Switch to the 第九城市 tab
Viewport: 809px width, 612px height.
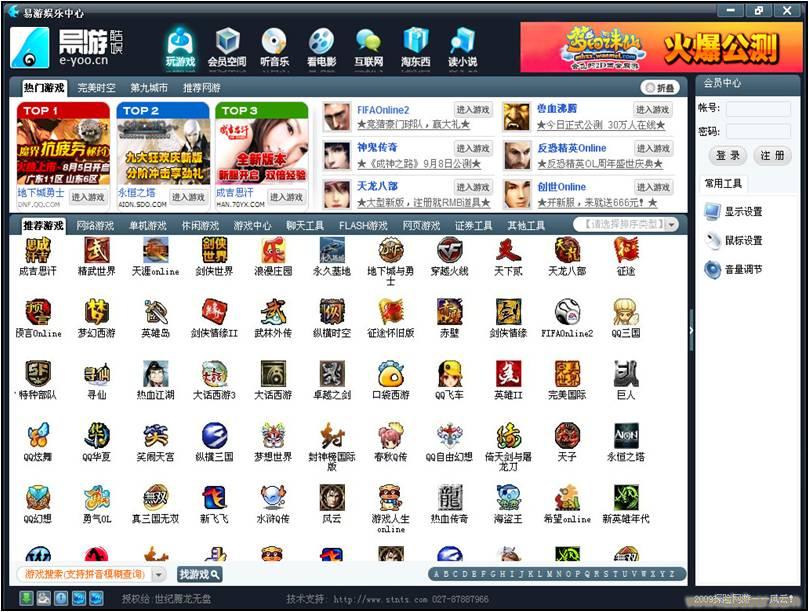tap(149, 88)
